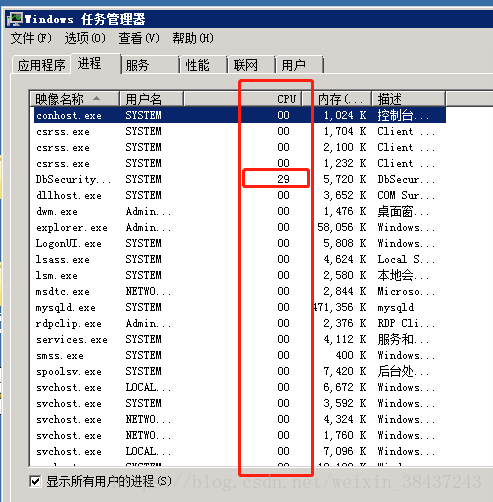The image size is (493, 502).
Task: Click user Admin... of dwm.exe
Action: pos(148,211)
